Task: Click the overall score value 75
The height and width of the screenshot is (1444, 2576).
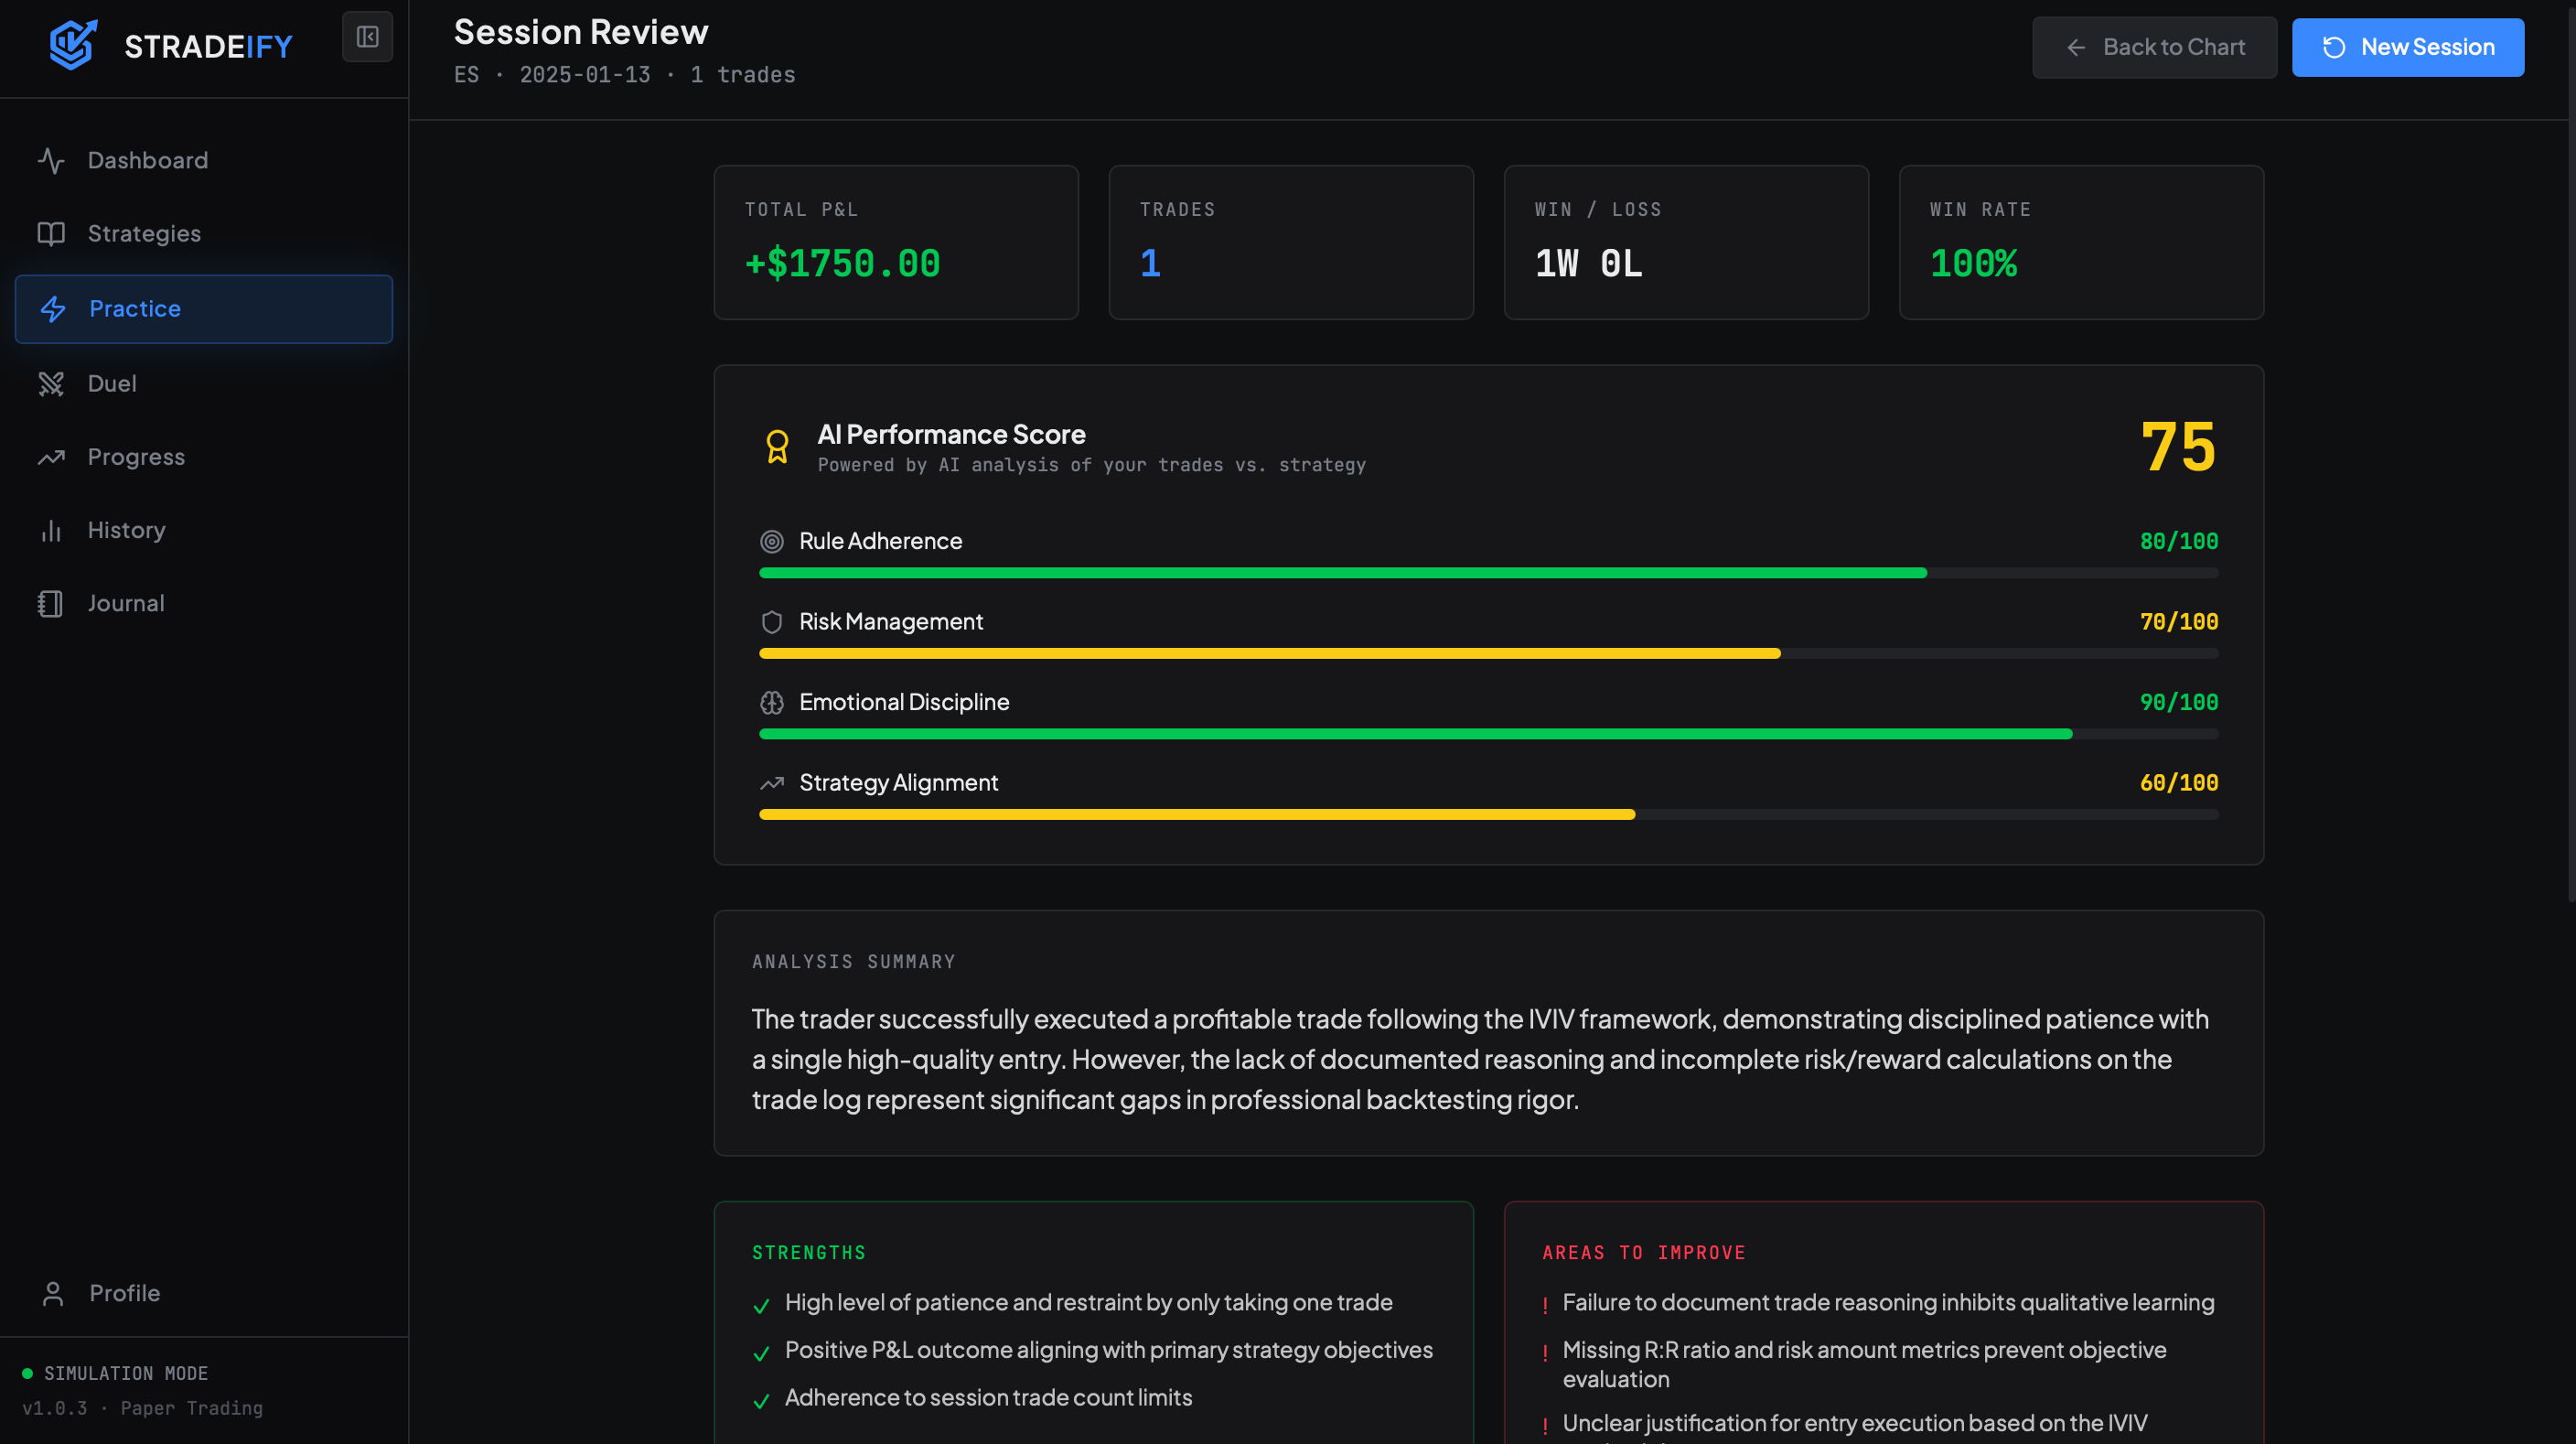Action: (x=2178, y=447)
